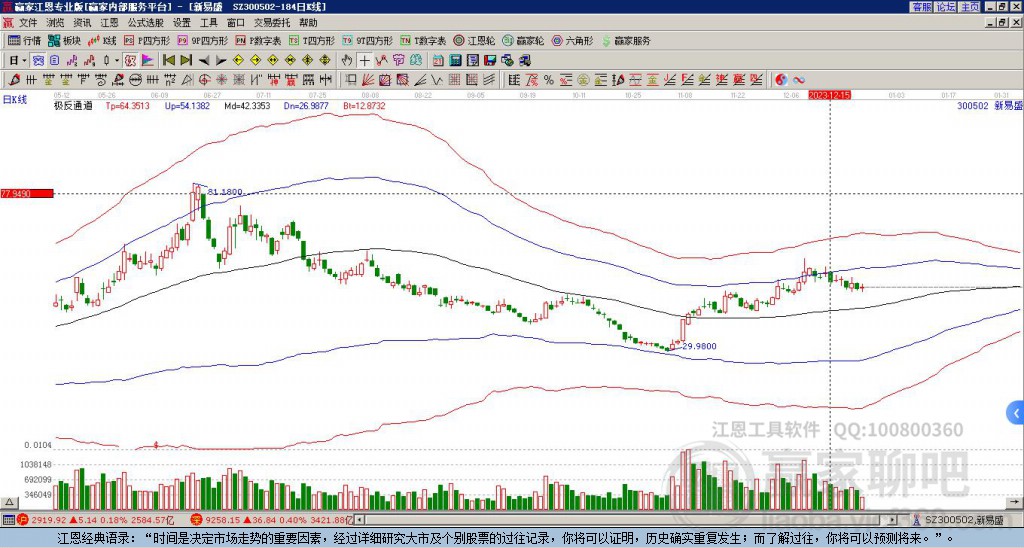
Task: Click horizontal scrollbar left arrow
Action: [x=359, y=520]
